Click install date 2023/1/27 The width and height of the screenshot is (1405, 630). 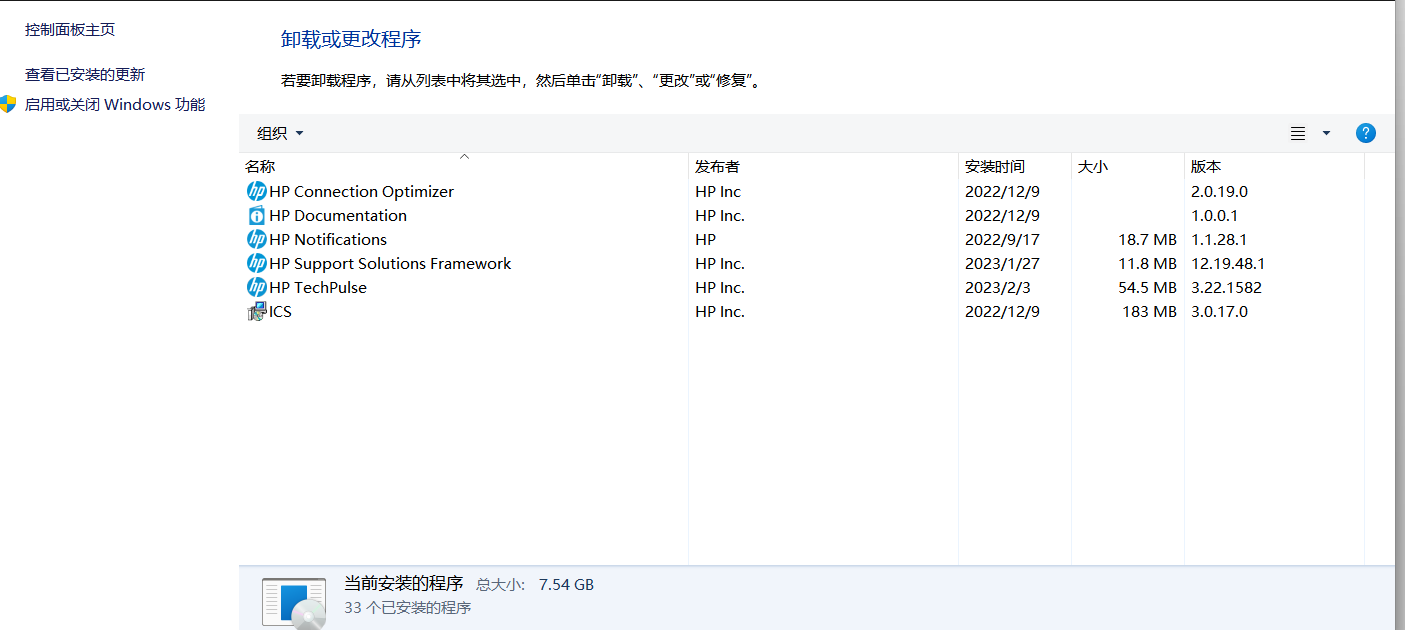(x=1002, y=263)
